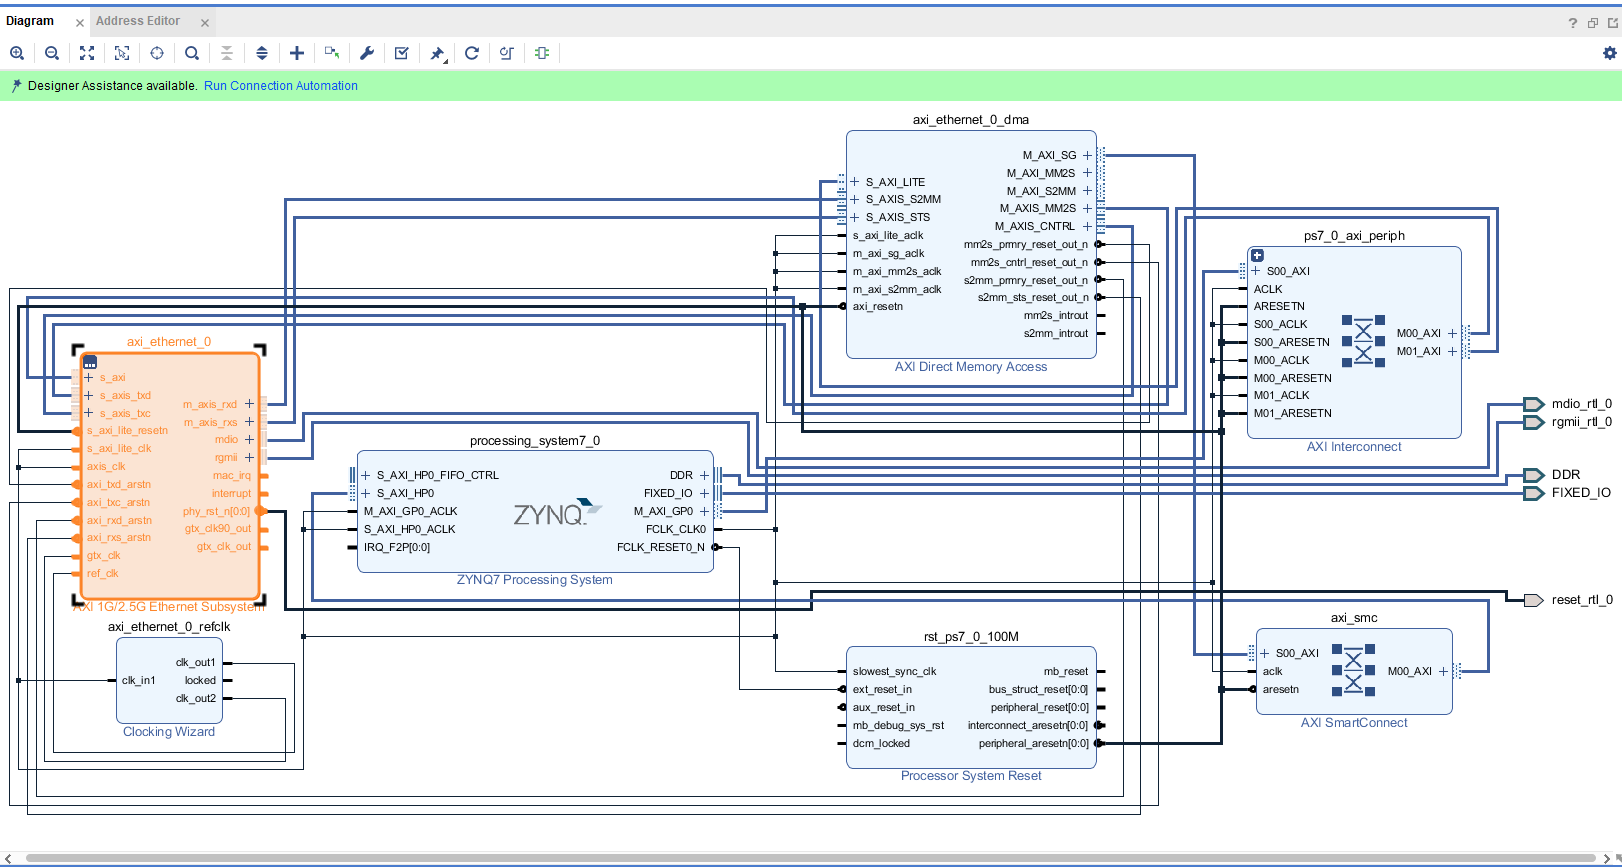The width and height of the screenshot is (1622, 867).
Task: Expand DDR interface on processing_system7_0
Action: [704, 475]
